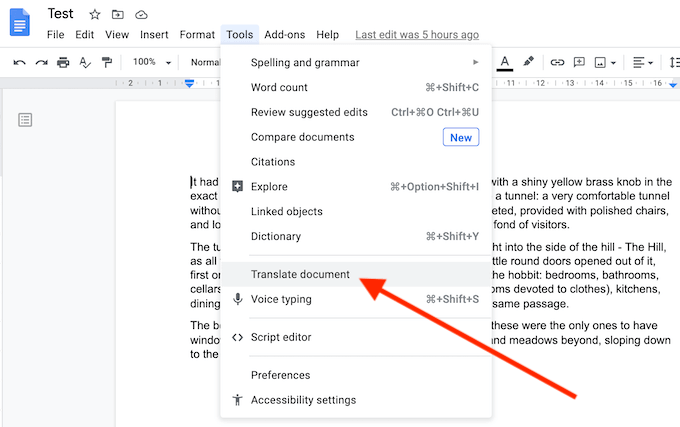Open the Google Docs home icon
Viewport: 680px width, 427px height.
[20, 23]
